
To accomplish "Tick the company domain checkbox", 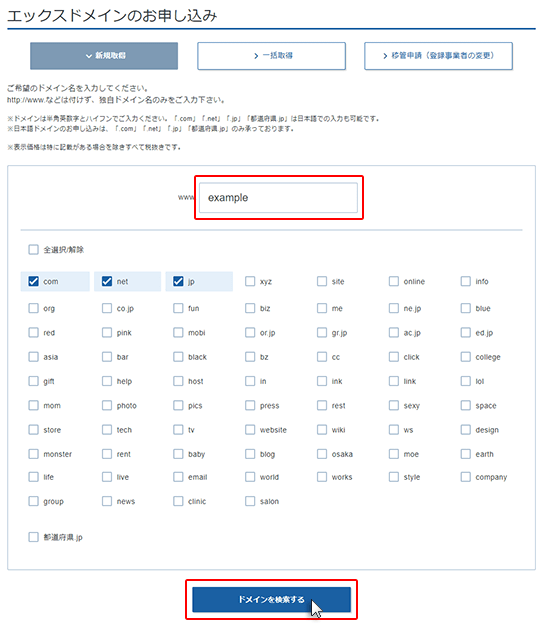I will tap(466, 477).
